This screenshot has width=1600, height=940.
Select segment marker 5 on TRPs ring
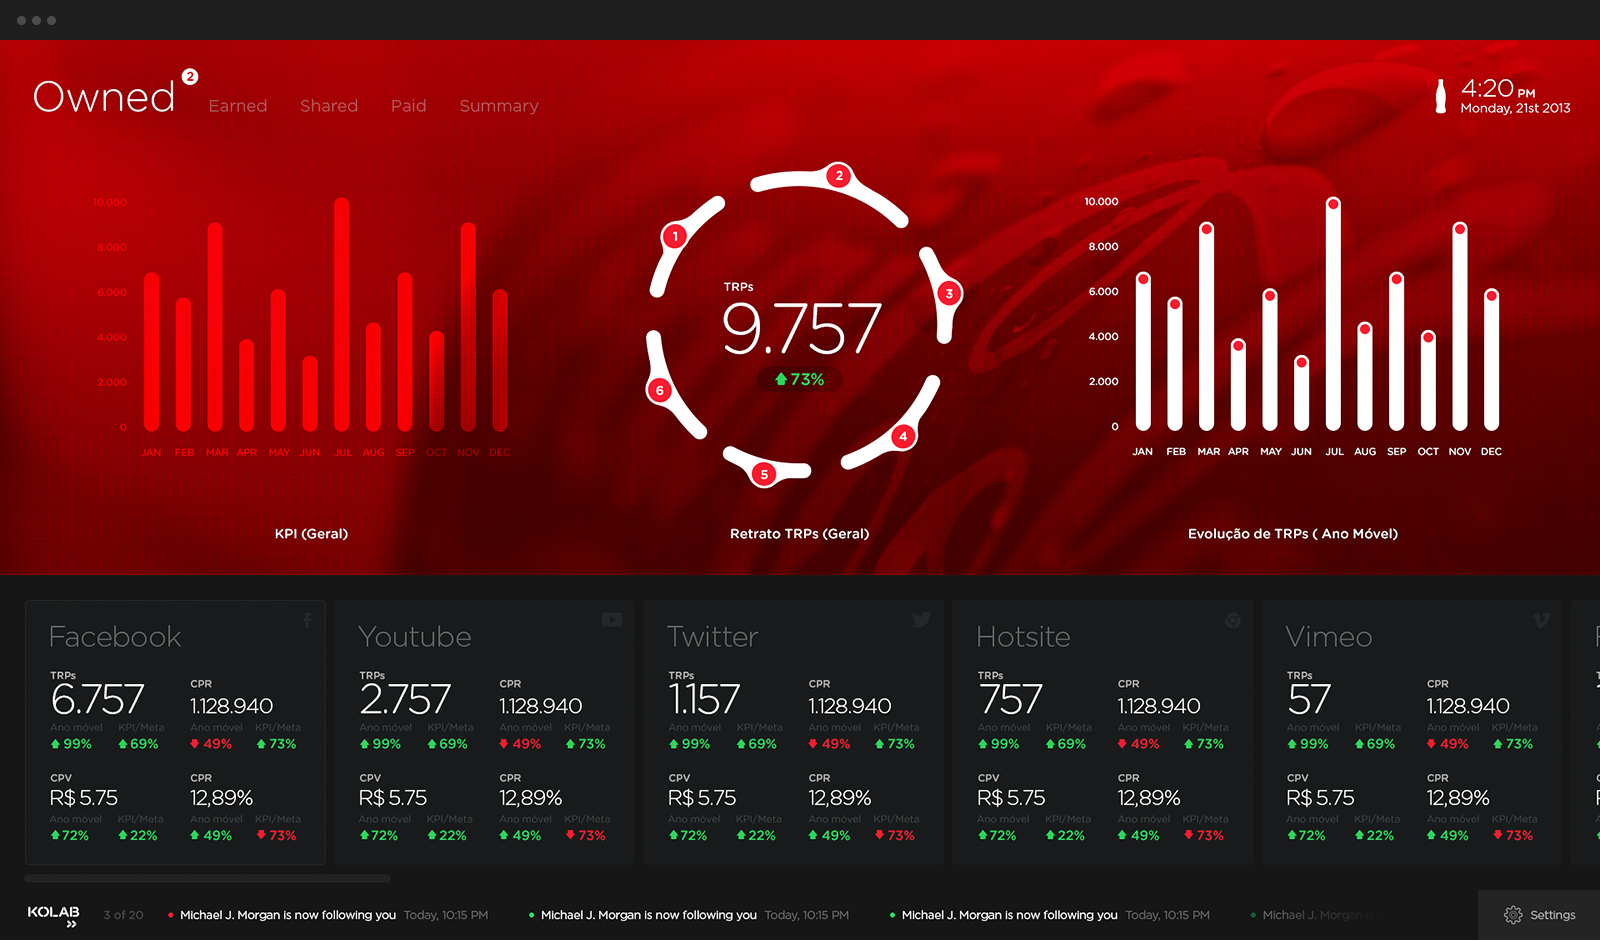click(x=764, y=474)
